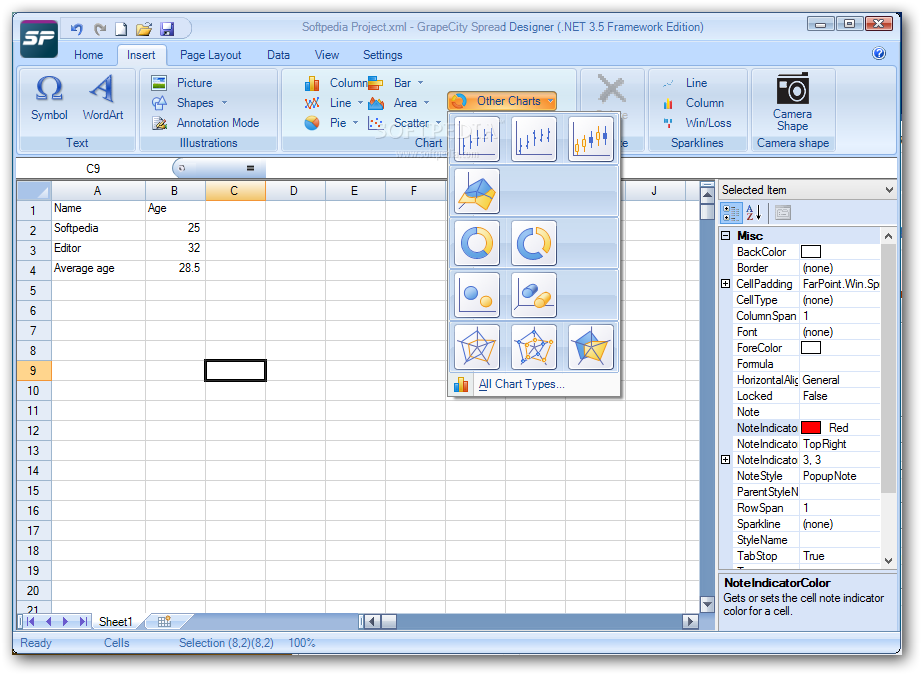Show properties in categorized view
The width and height of the screenshot is (922, 675).
coord(731,212)
